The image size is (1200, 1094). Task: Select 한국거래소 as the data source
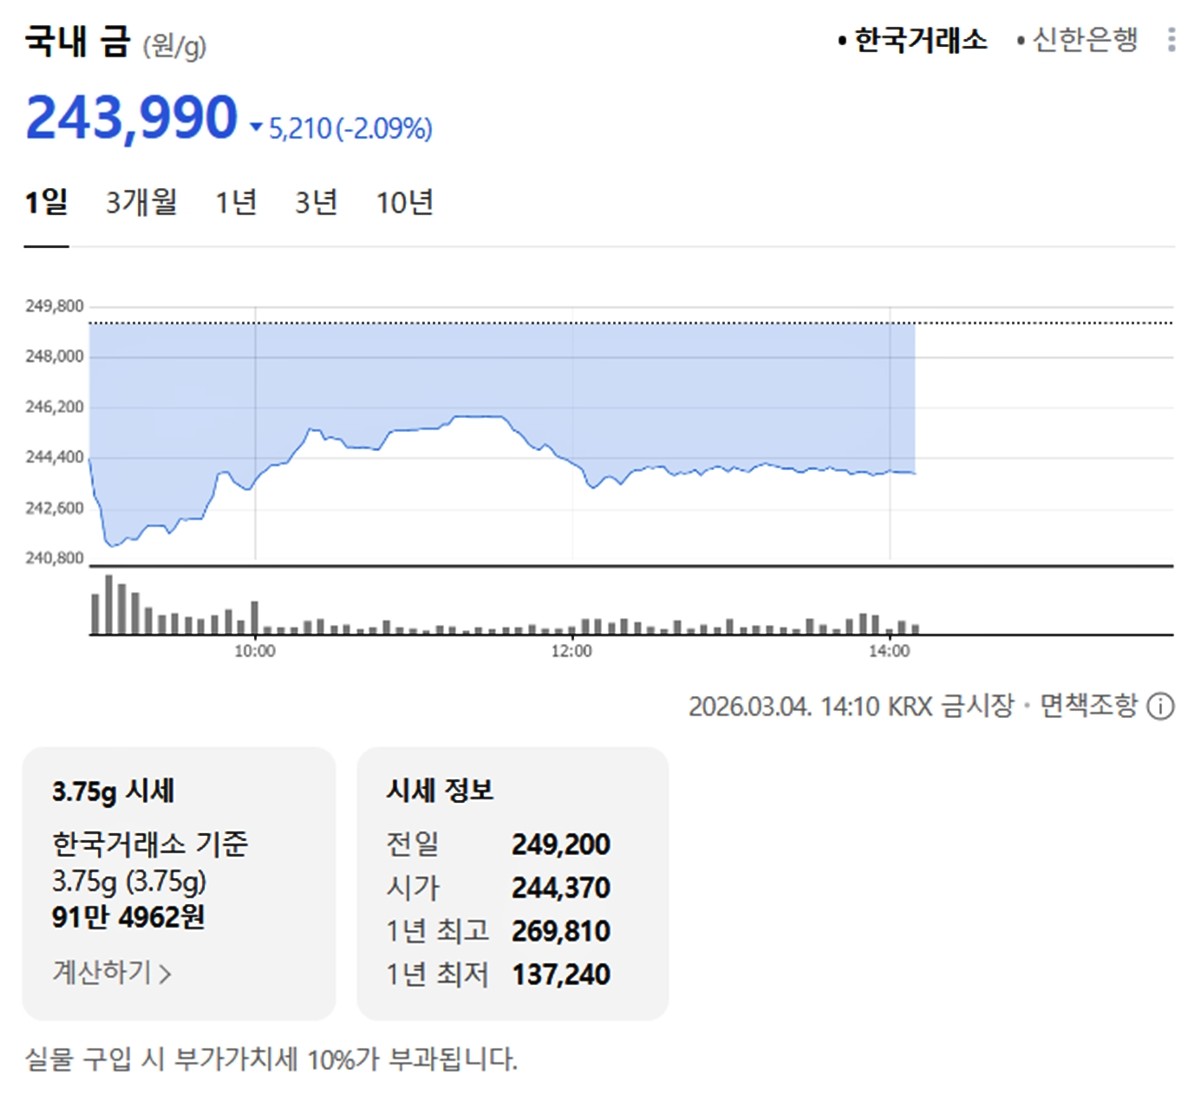tap(917, 41)
